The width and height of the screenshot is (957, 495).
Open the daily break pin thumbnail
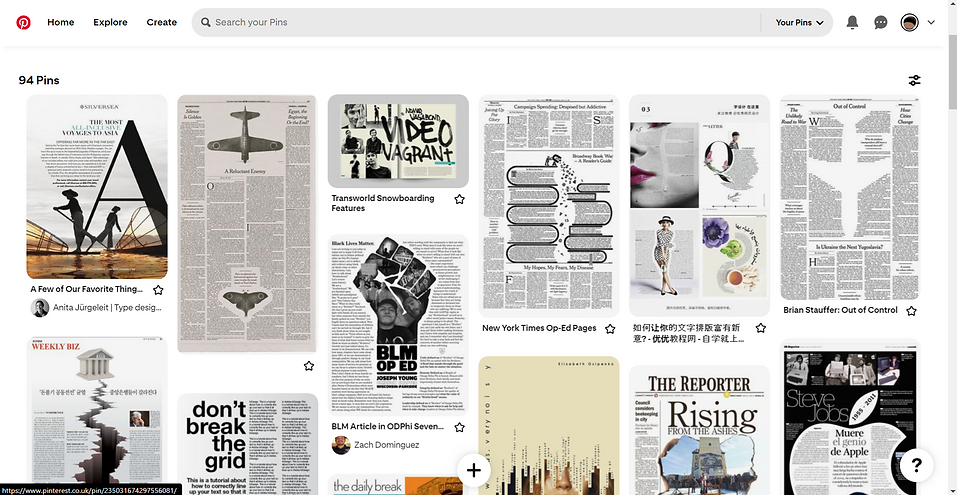[399, 485]
